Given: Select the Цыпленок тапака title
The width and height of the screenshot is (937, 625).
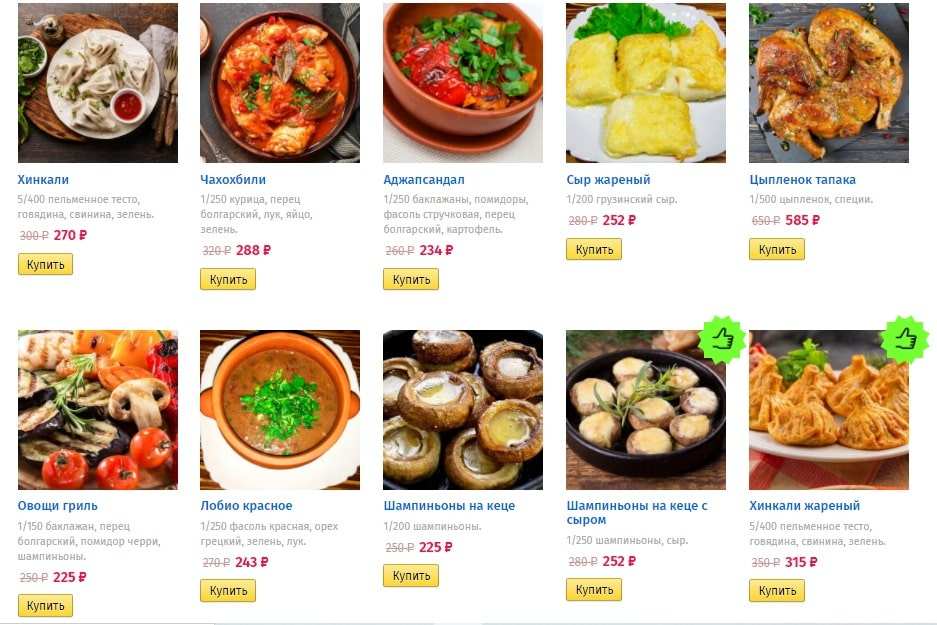Looking at the screenshot, I should [x=803, y=179].
